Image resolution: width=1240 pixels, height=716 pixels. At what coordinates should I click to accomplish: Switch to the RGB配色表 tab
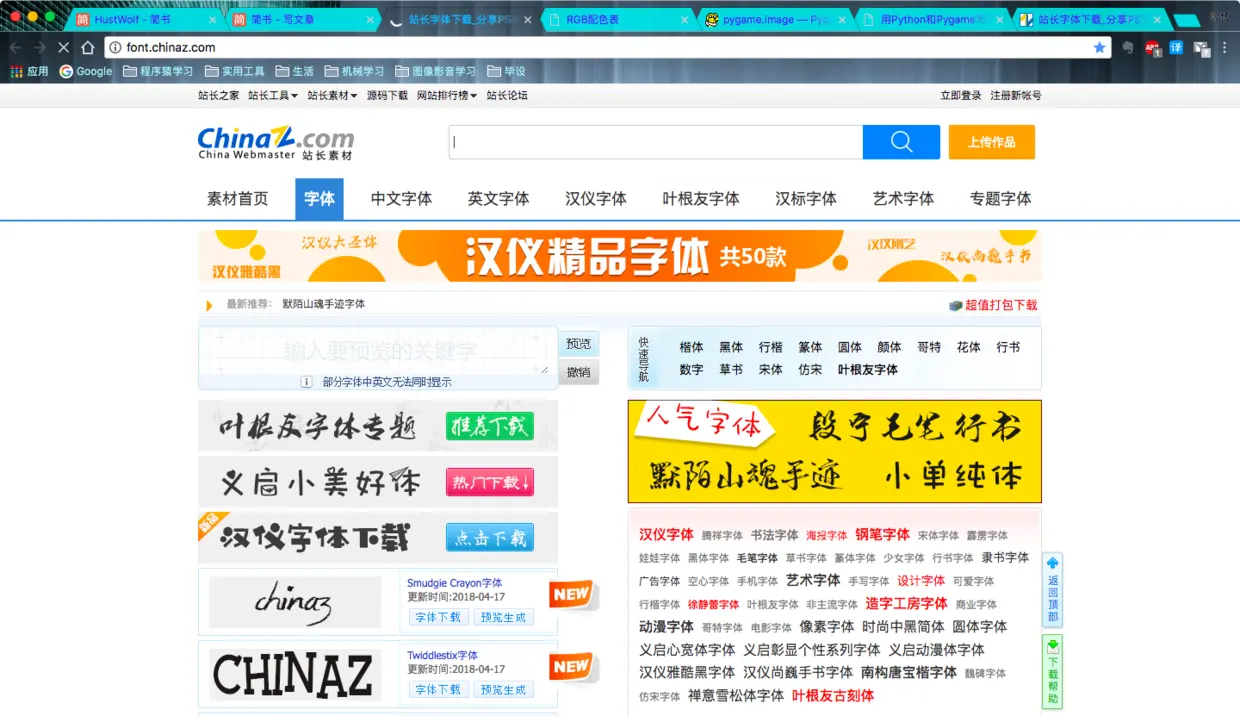617,19
